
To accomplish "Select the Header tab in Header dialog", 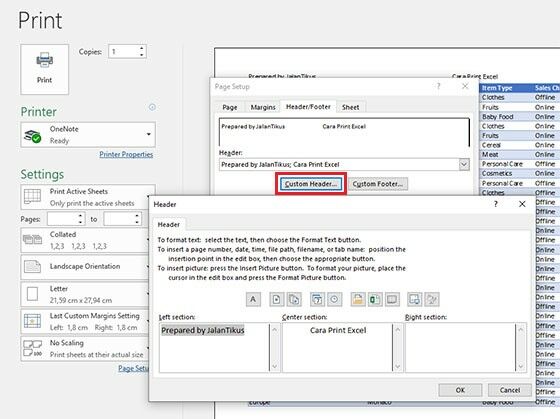I will pos(169,224).
